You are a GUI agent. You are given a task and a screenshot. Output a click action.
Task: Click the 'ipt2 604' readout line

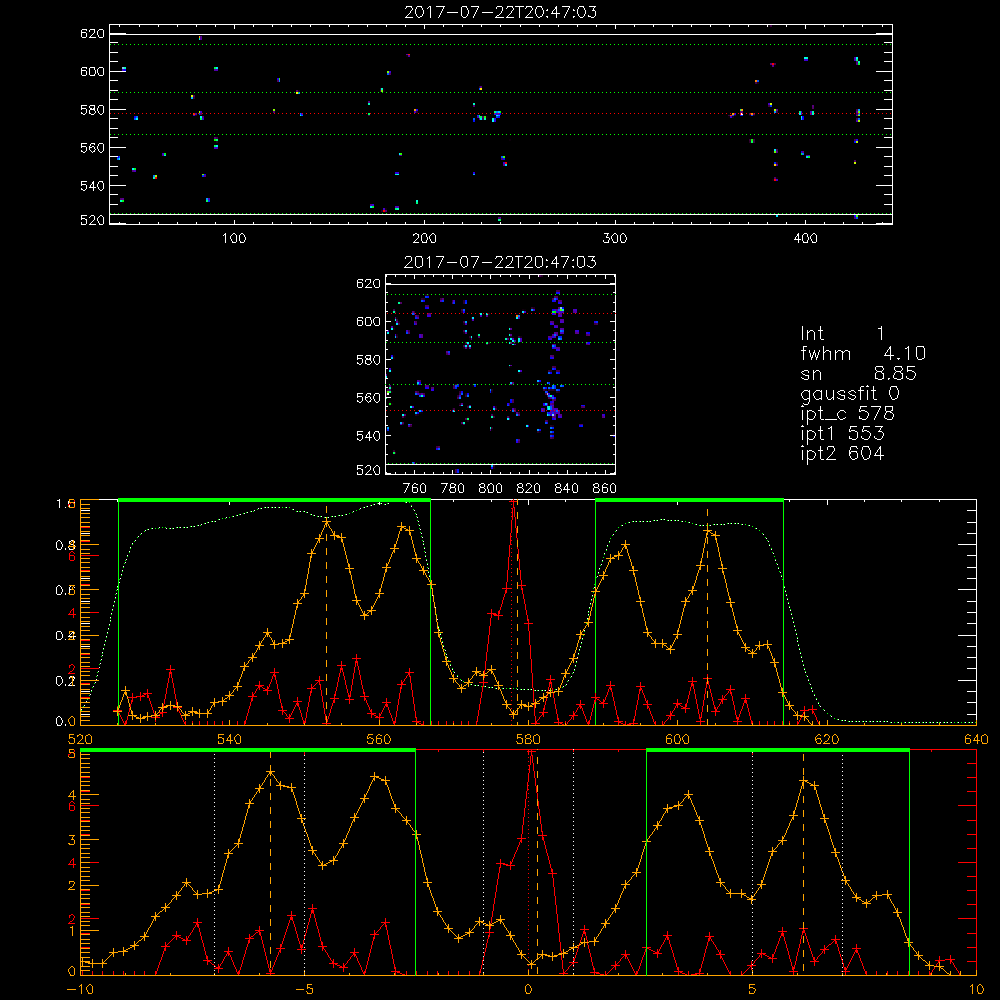(842, 453)
